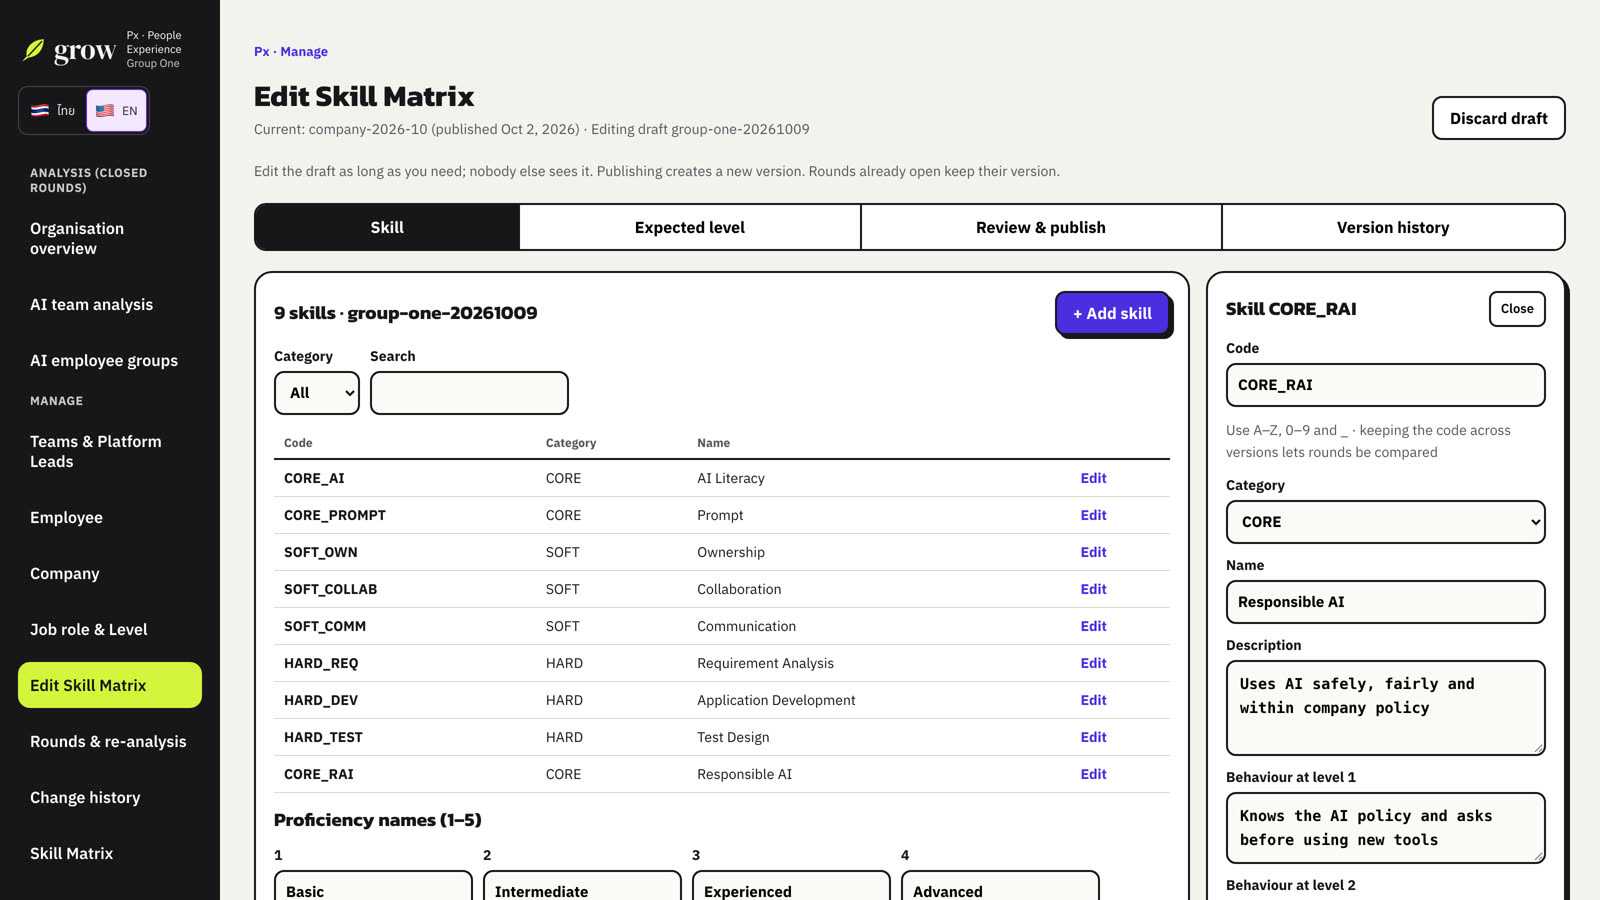This screenshot has height=900, width=1600.
Task: Open Job role & Level page
Action: pos(110,629)
